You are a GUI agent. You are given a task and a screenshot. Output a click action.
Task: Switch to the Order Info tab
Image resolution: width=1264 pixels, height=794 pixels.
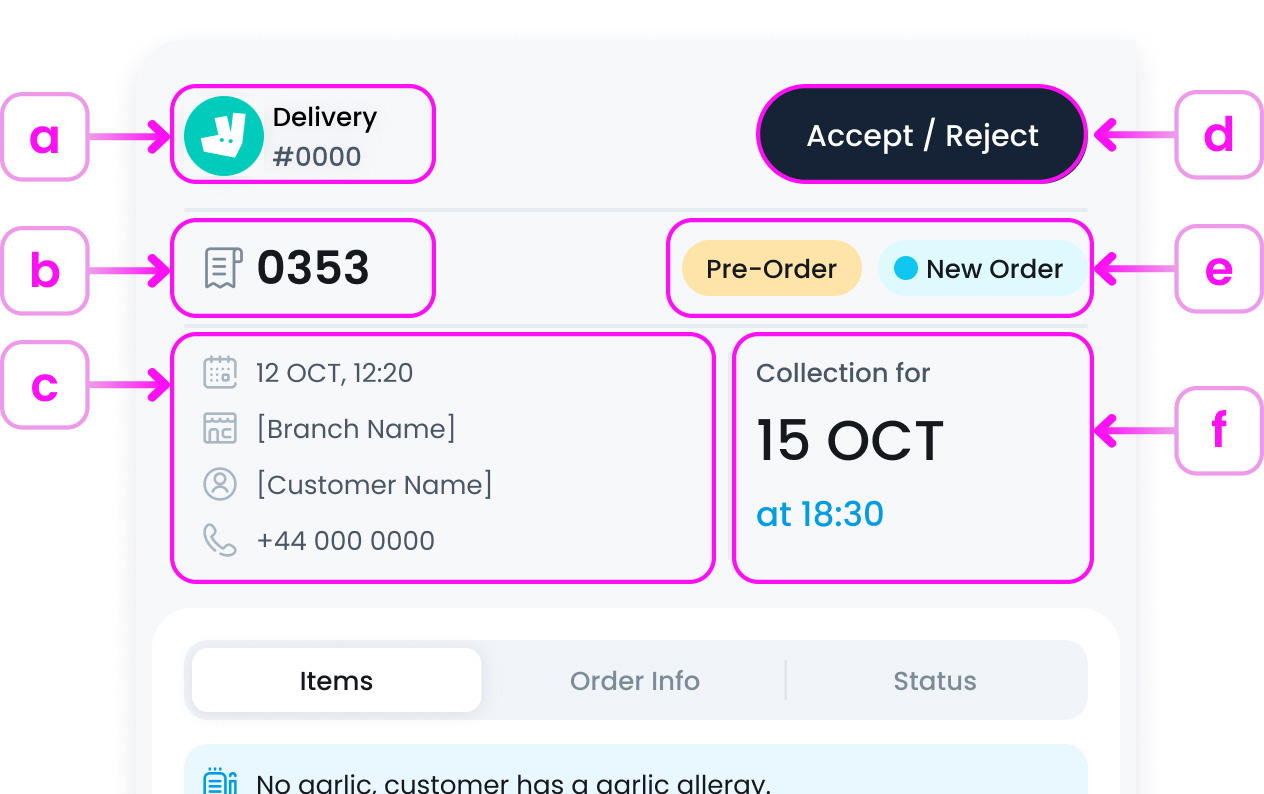tap(635, 681)
